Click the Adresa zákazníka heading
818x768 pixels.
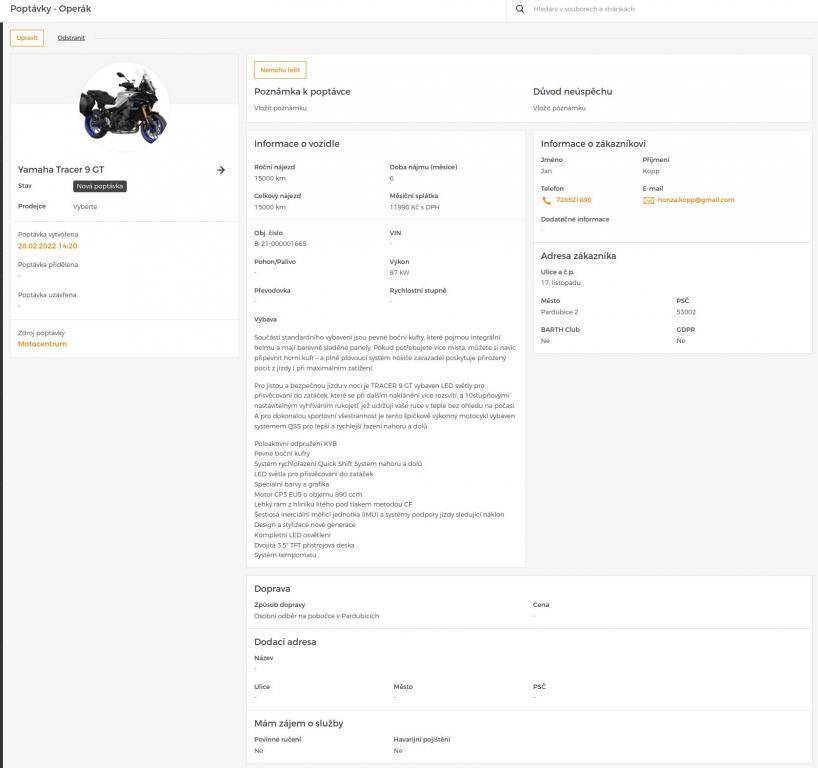(x=579, y=256)
